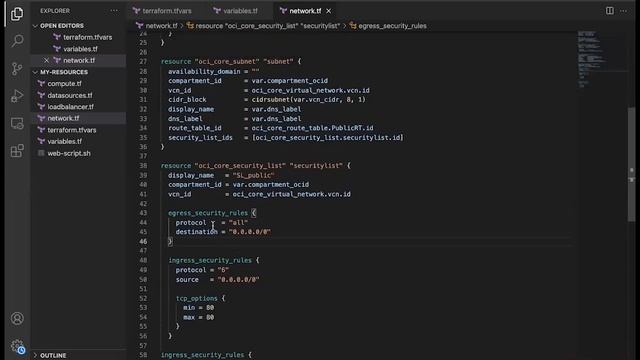
Task: Click the resource "oci_core_subnet" line
Action: [231, 62]
